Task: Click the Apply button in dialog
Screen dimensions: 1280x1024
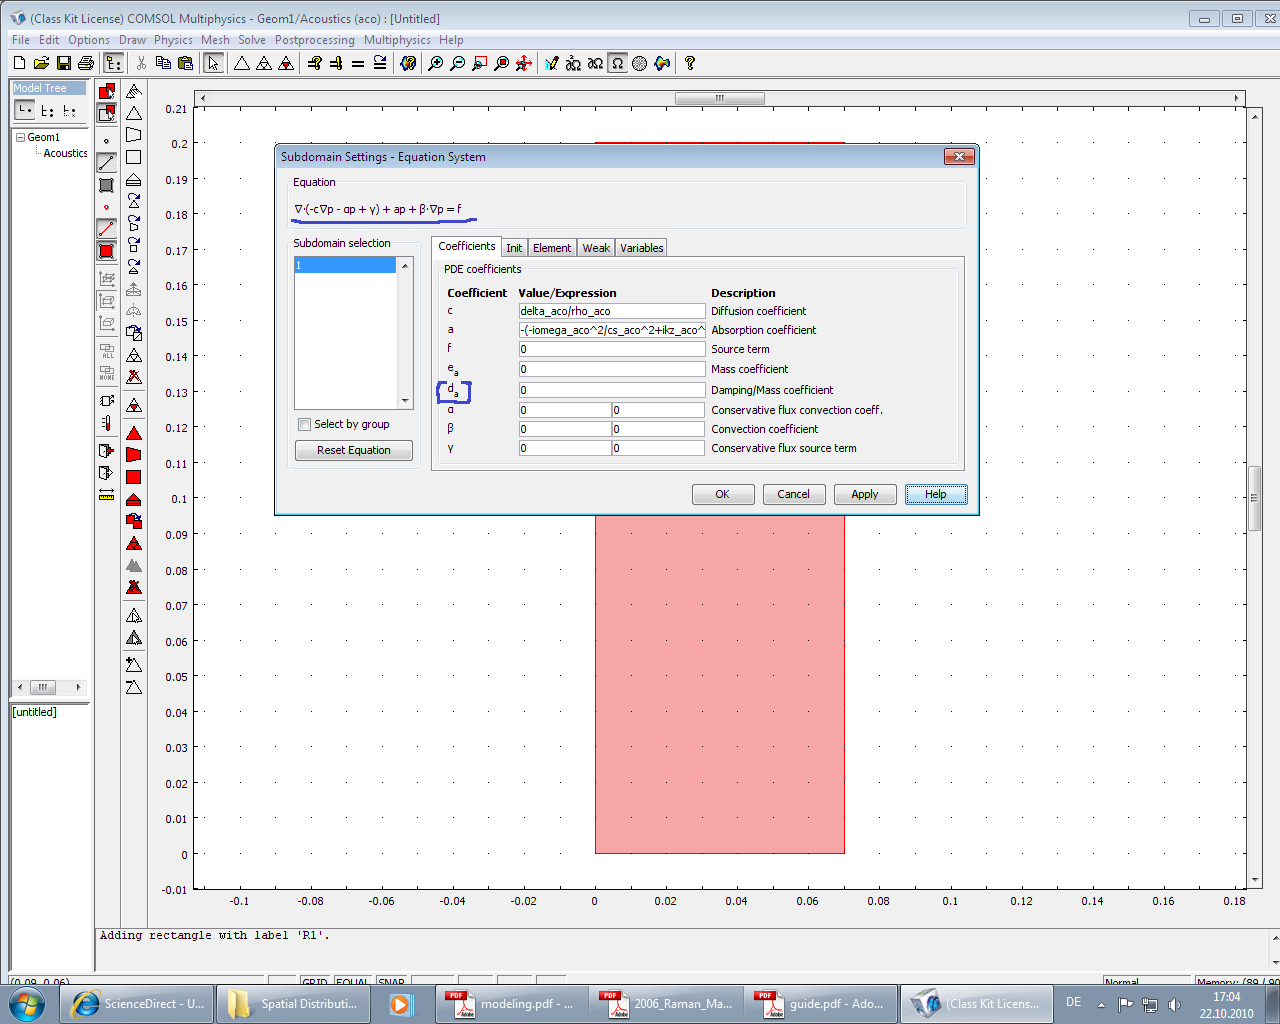Action: [x=864, y=494]
